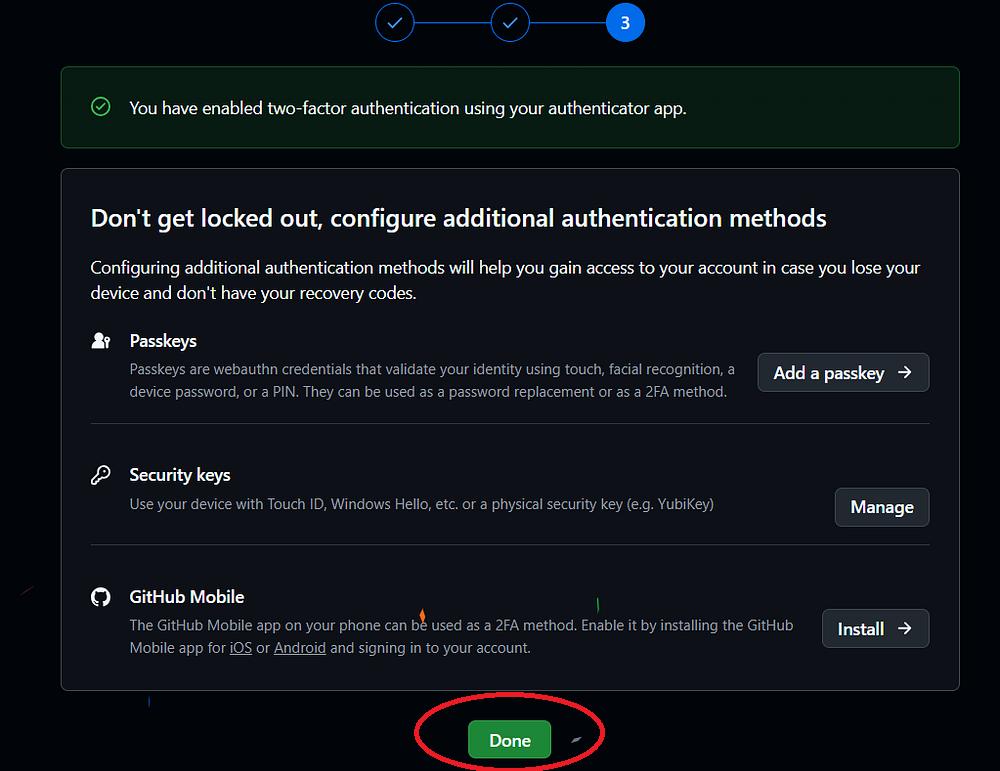The width and height of the screenshot is (1000, 771).
Task: Click the GitHub Mobile octocat icon
Action: 101,597
